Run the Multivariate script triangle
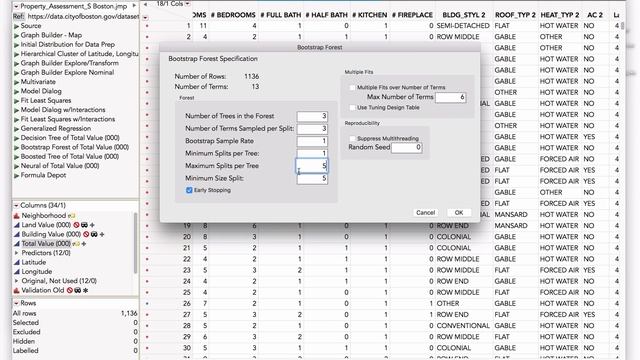 (16, 82)
